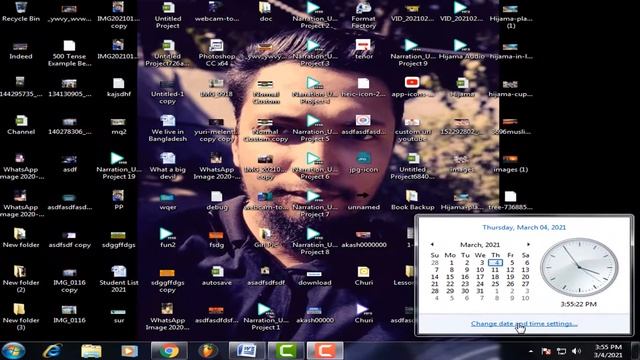Click Change date and time settings link
Image resolution: width=640 pixels, height=360 pixels.
(524, 323)
